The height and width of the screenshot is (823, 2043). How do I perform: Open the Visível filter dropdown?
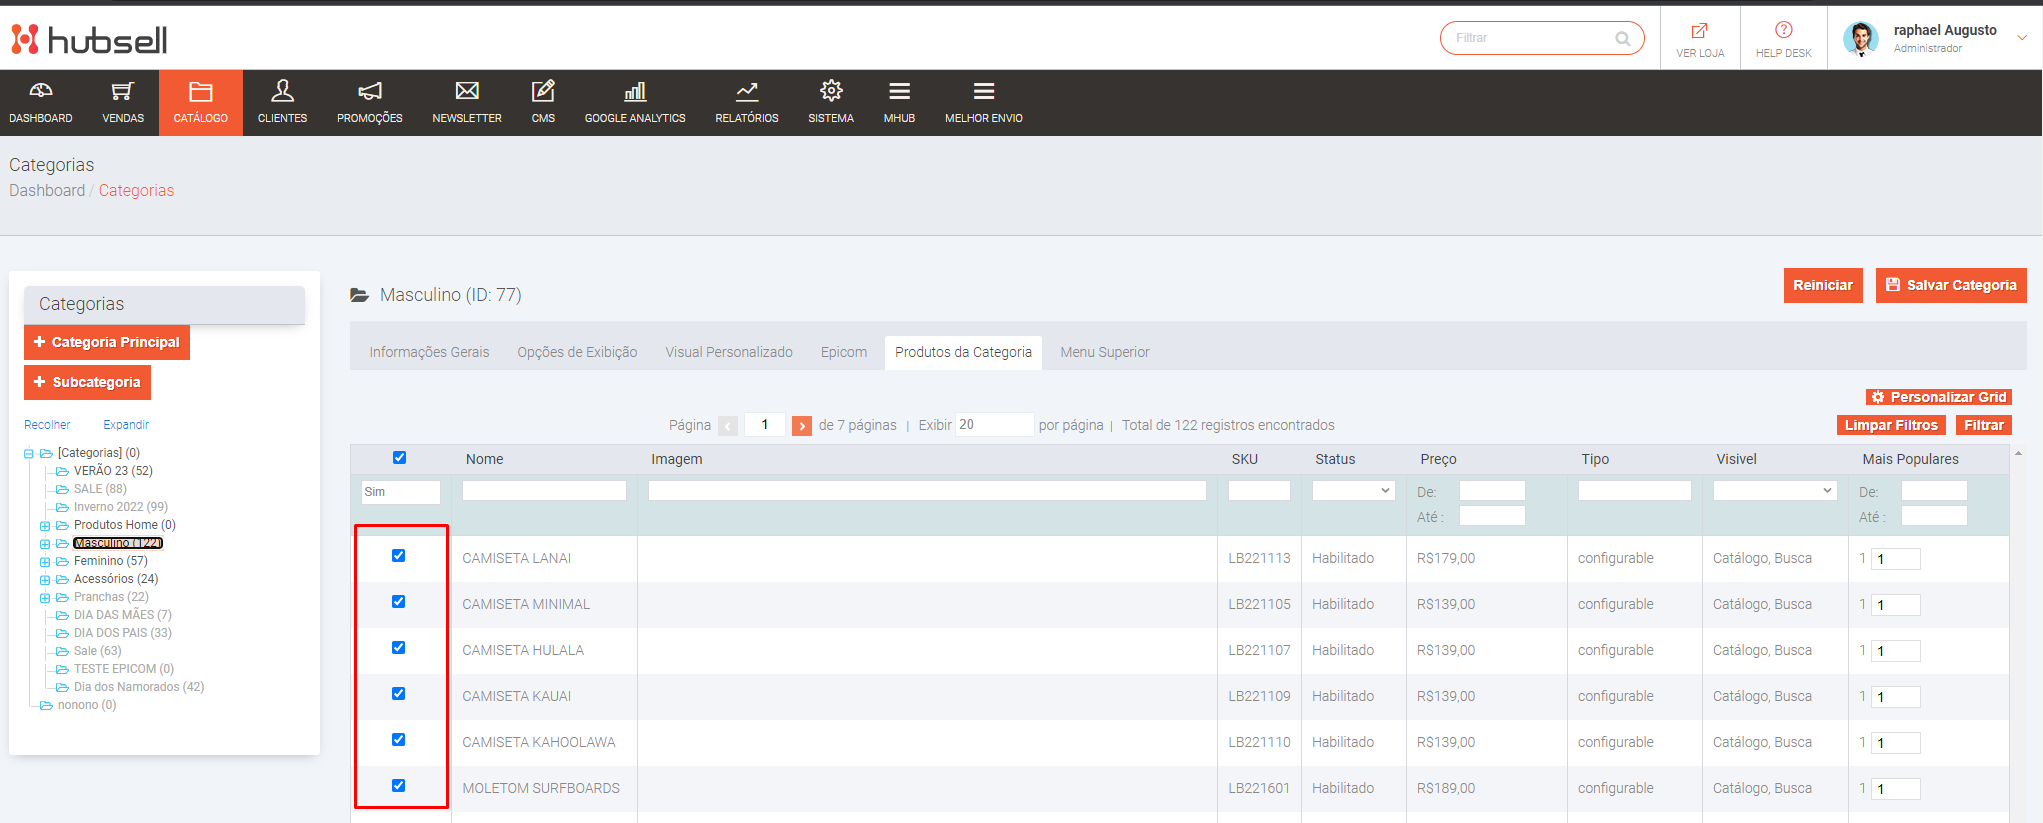point(1774,491)
